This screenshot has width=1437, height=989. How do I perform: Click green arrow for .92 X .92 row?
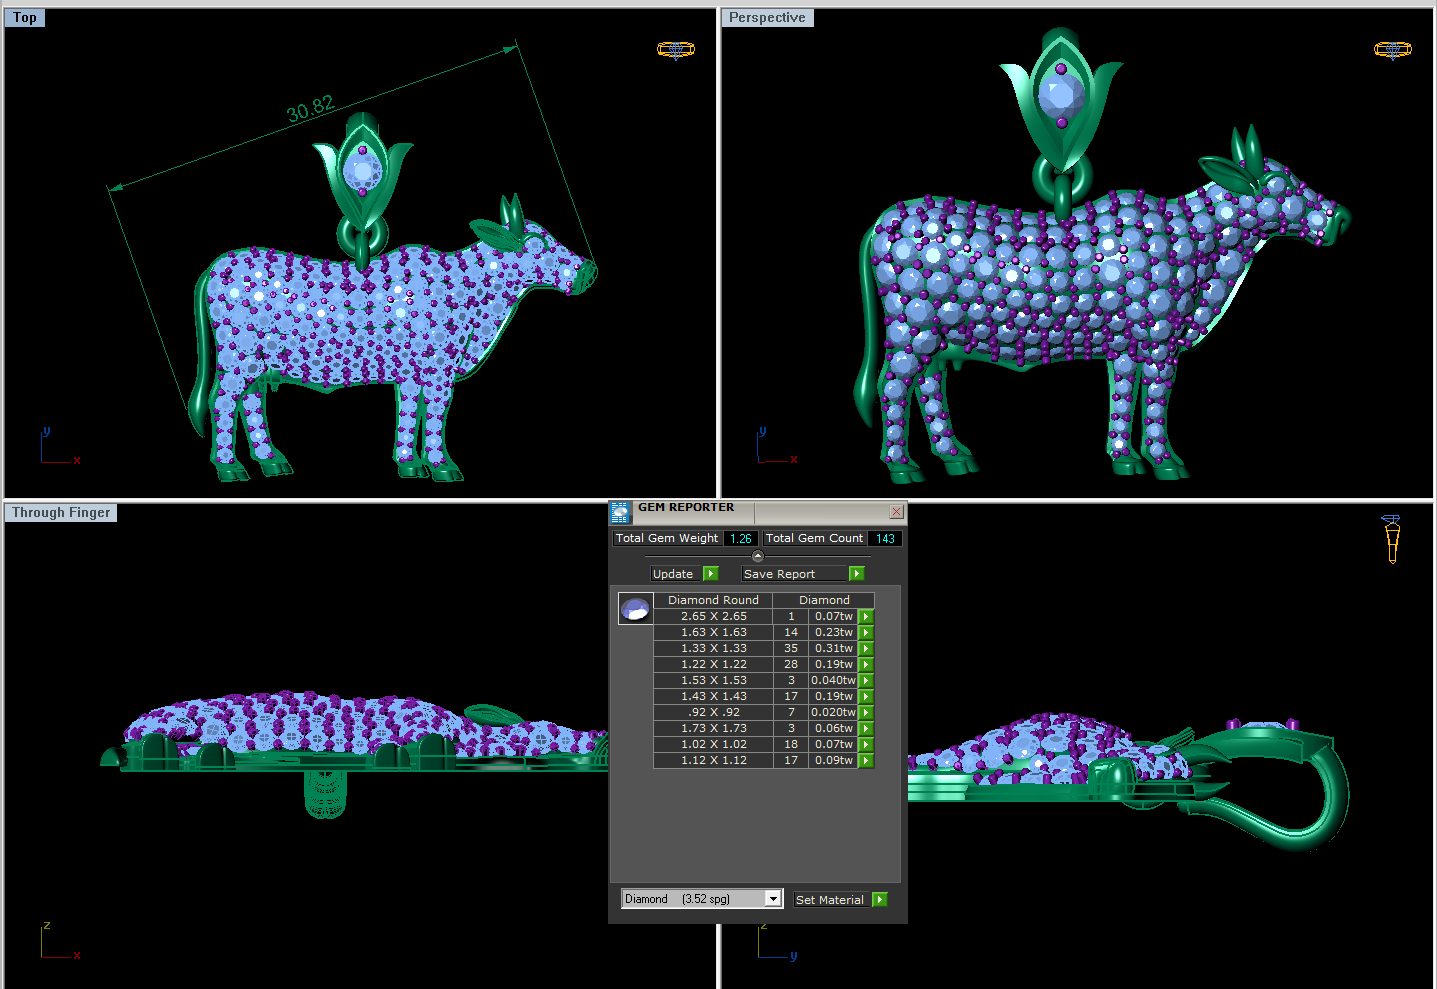point(866,713)
